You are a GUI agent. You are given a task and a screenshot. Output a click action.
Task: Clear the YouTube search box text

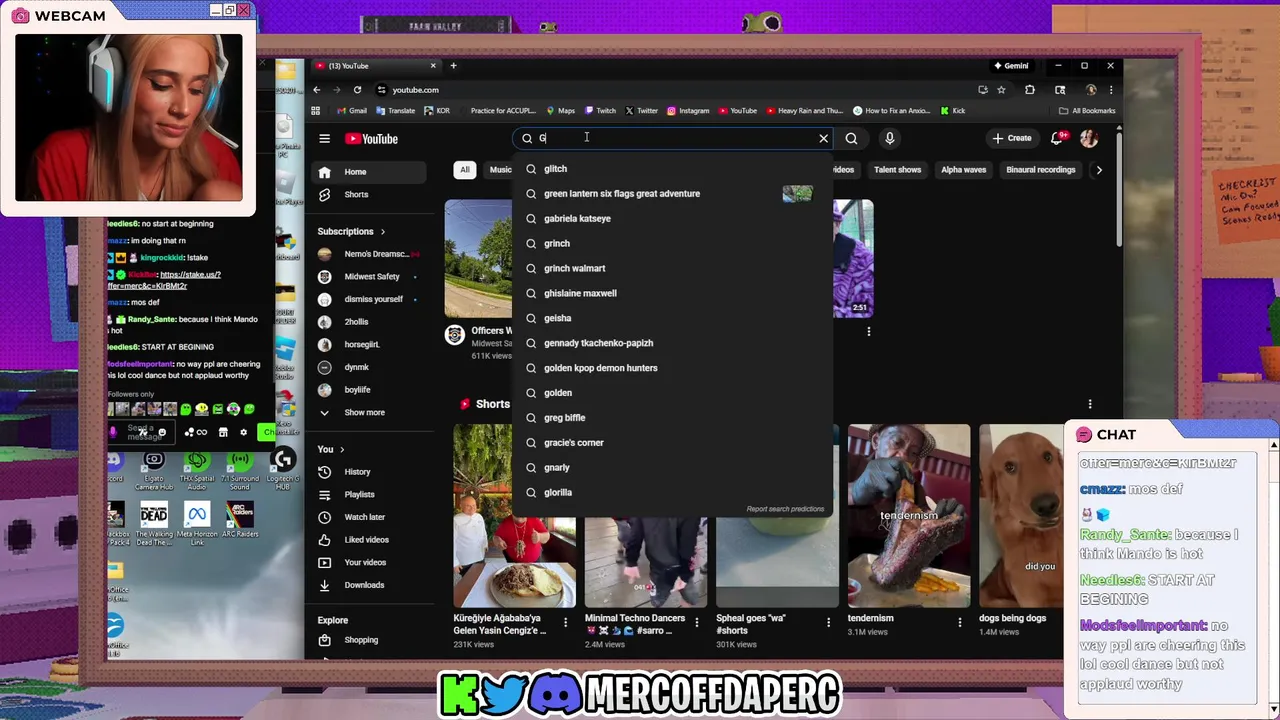click(824, 138)
